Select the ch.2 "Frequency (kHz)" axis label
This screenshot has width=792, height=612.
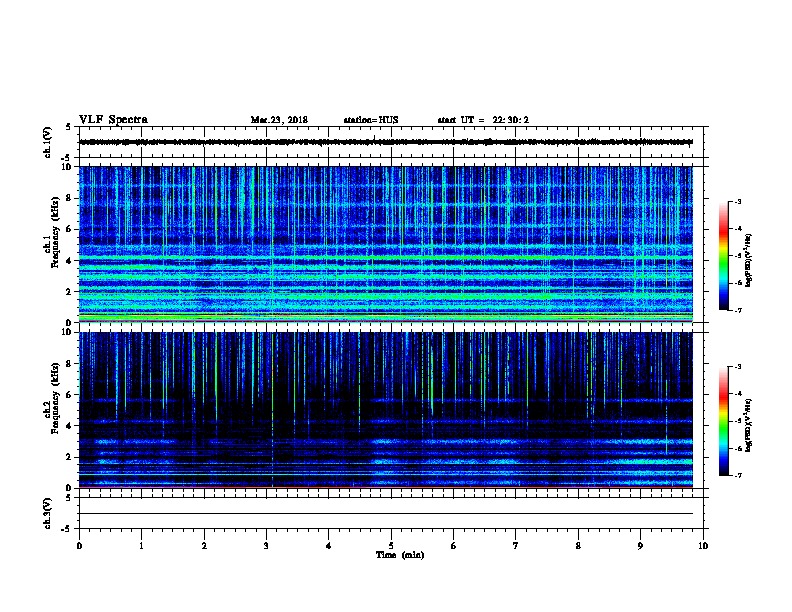coord(56,398)
